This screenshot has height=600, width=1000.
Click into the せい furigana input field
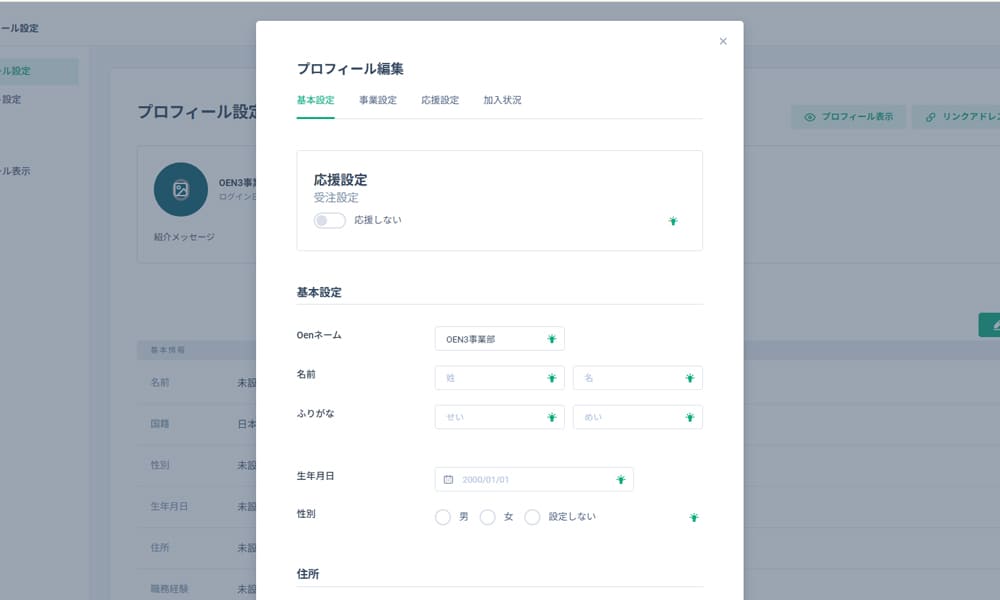tap(490, 417)
